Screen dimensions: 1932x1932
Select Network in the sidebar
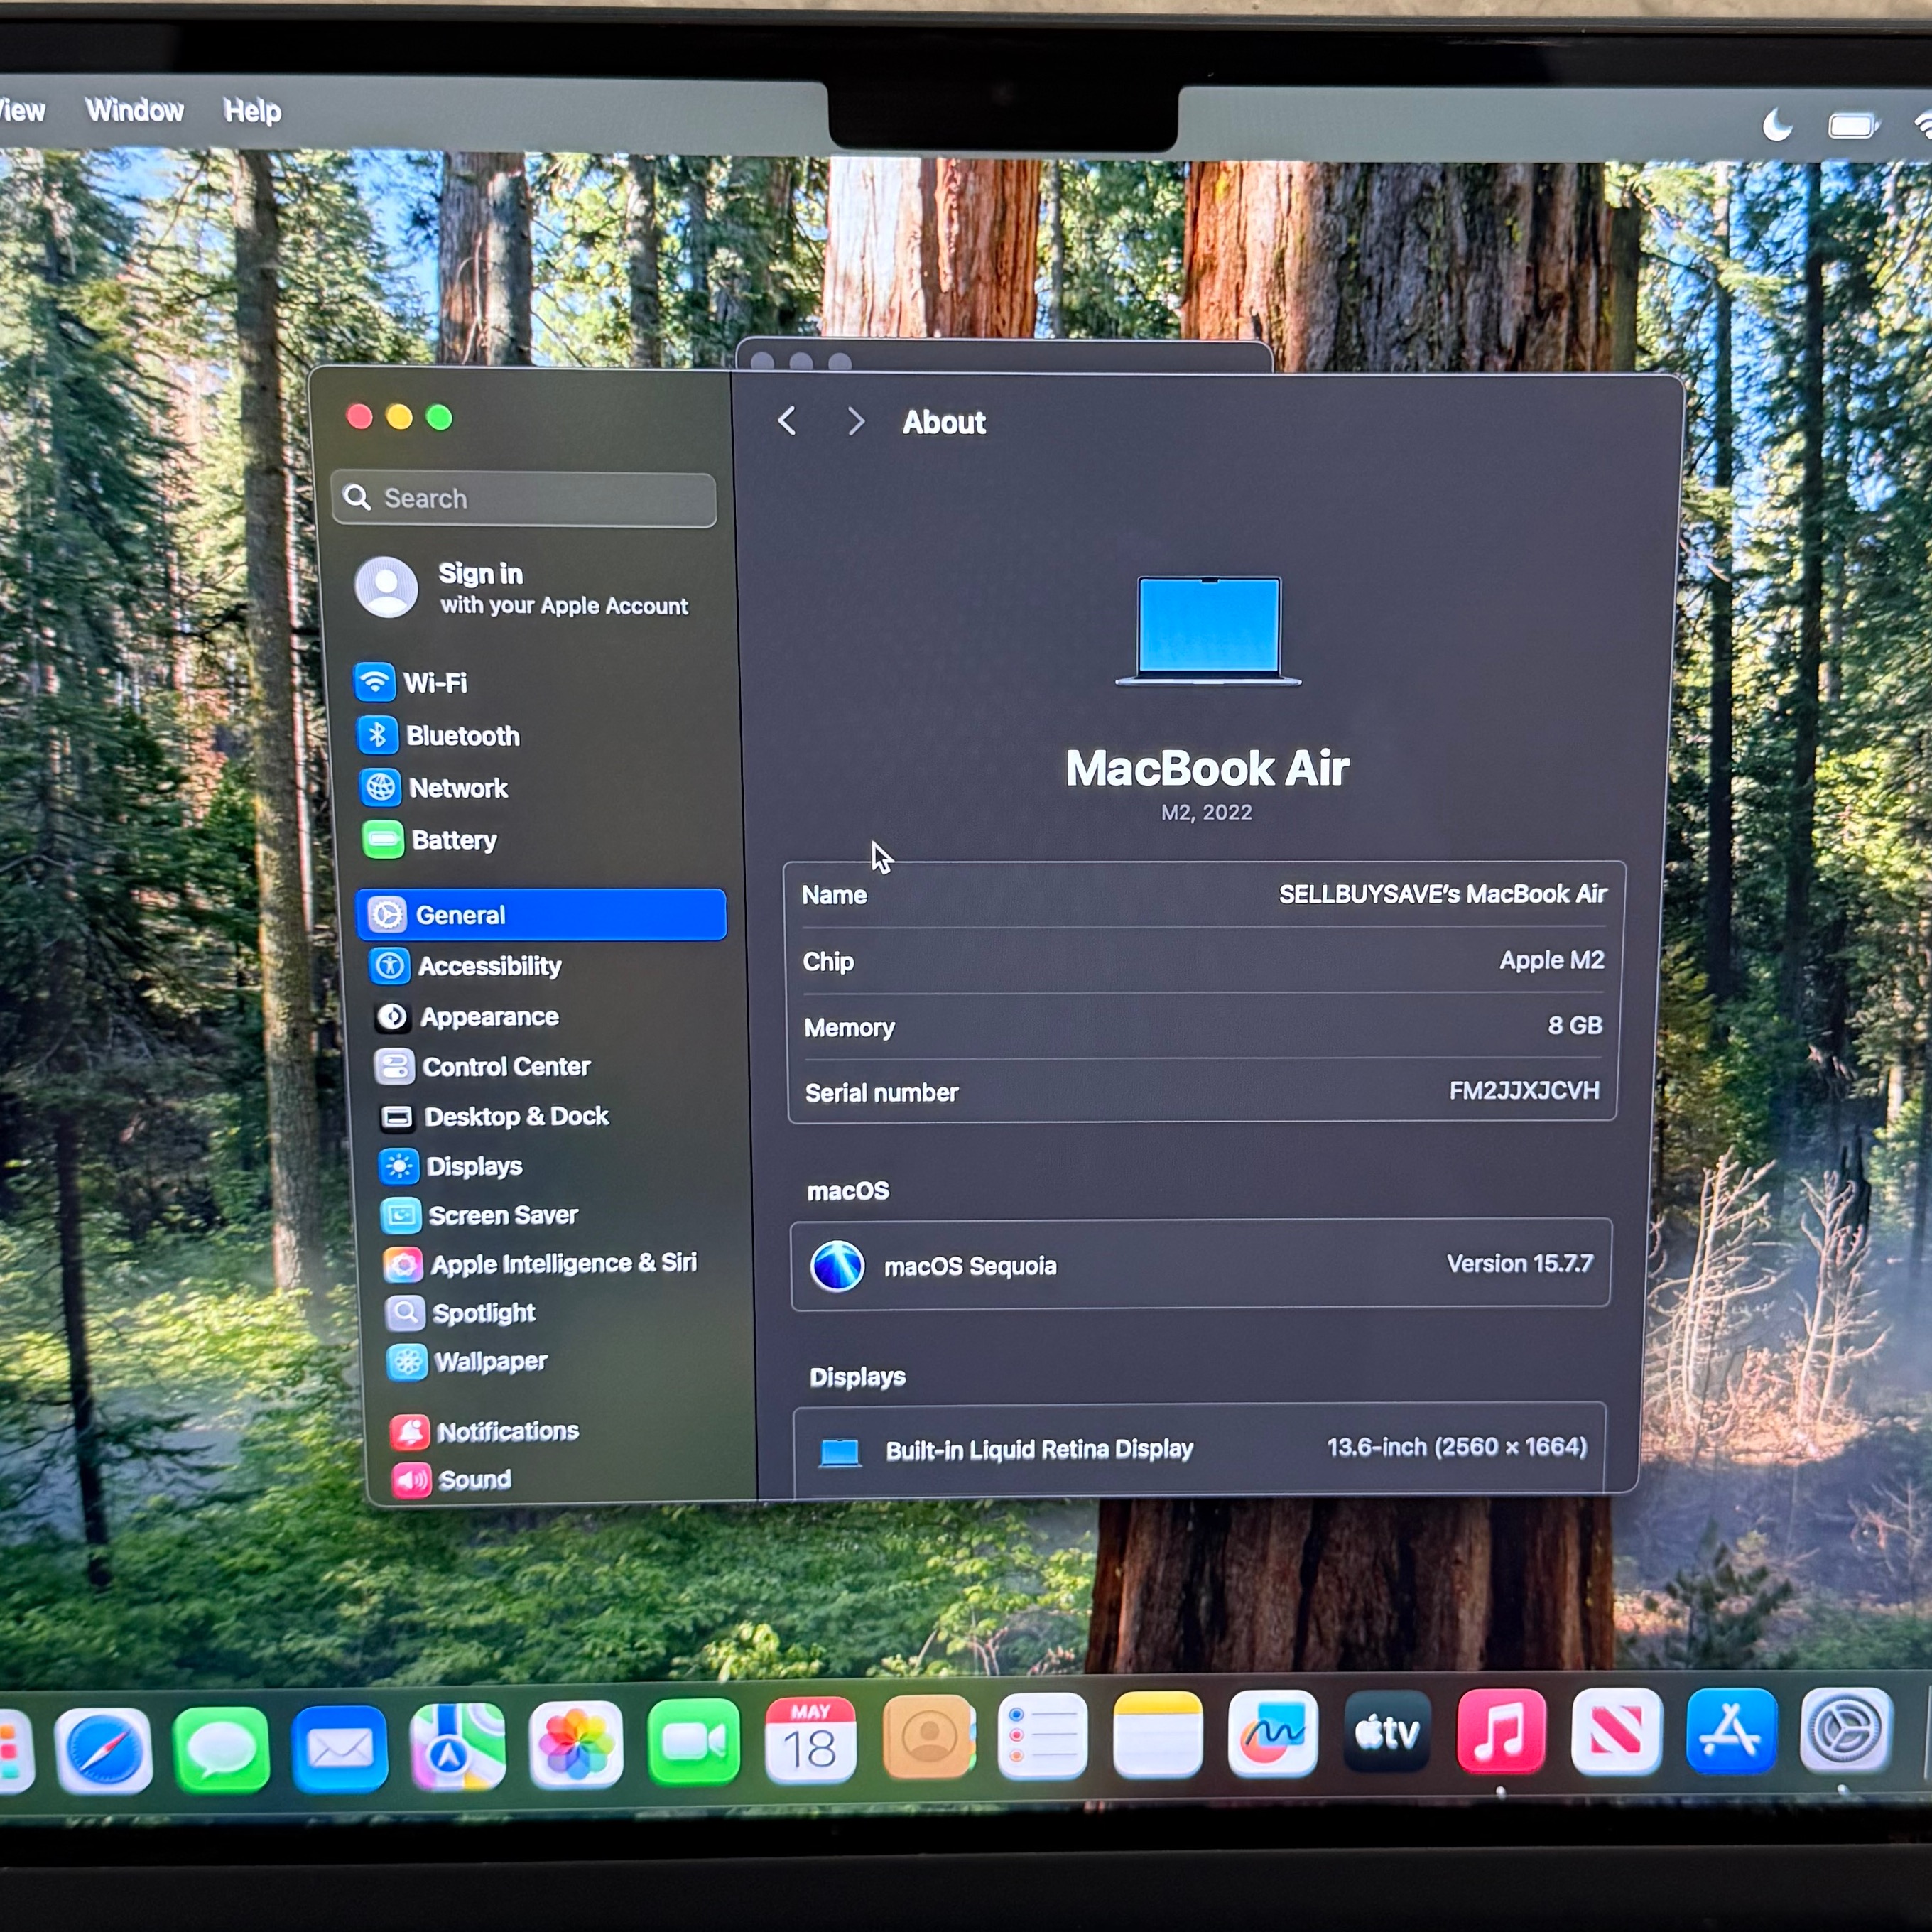pyautogui.click(x=434, y=788)
